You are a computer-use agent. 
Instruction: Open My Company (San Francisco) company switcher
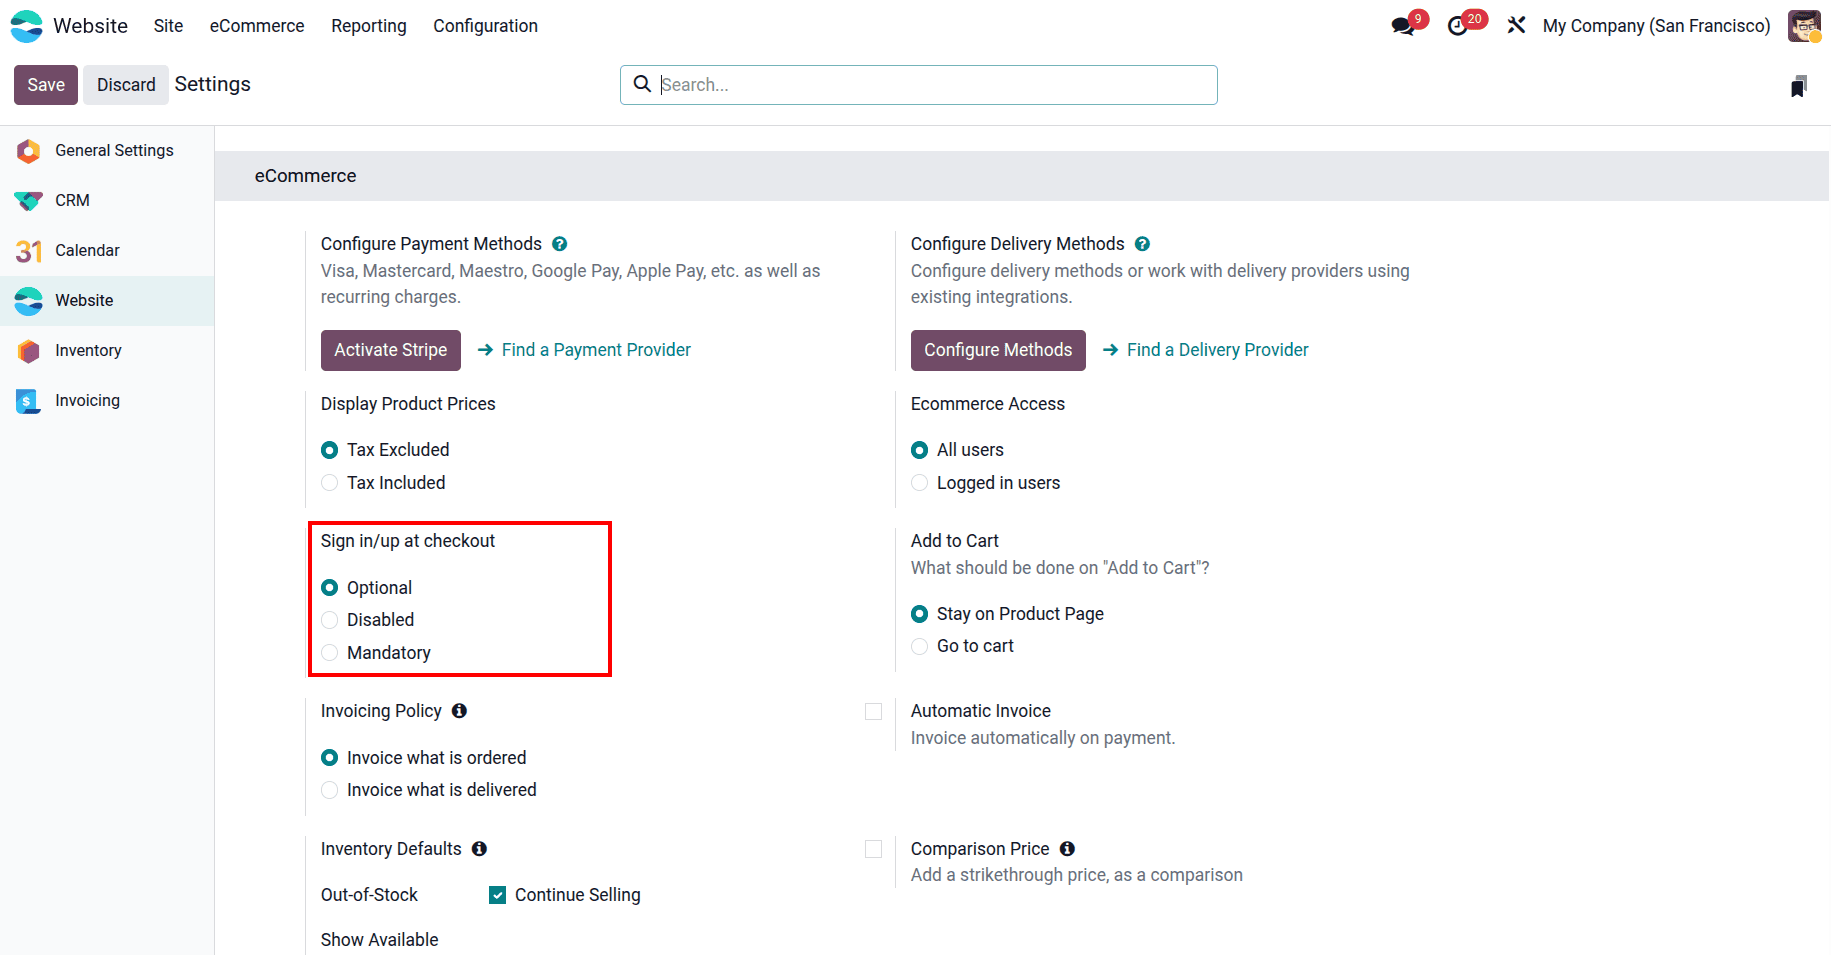(1656, 26)
